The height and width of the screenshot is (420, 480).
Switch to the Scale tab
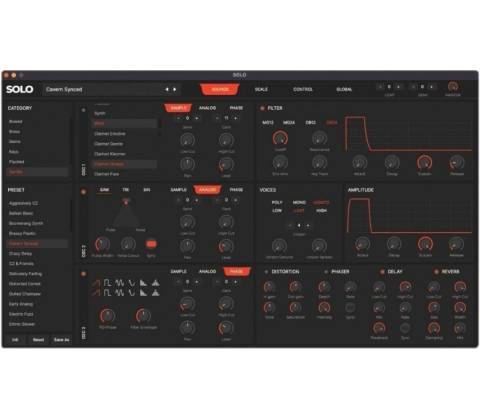(261, 89)
